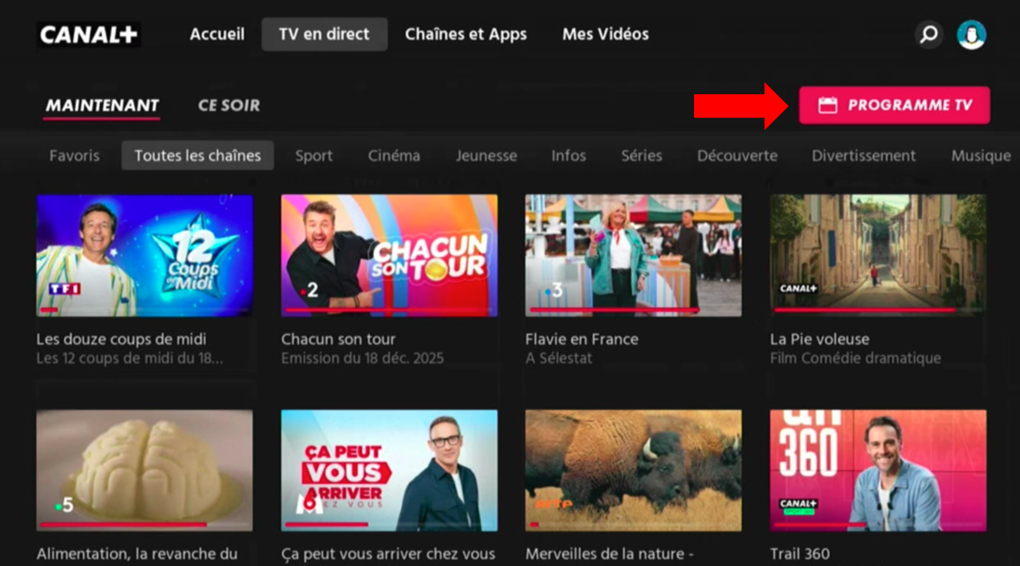Select La Pie voleuse film thumbnail
The height and width of the screenshot is (566, 1020).
877,255
